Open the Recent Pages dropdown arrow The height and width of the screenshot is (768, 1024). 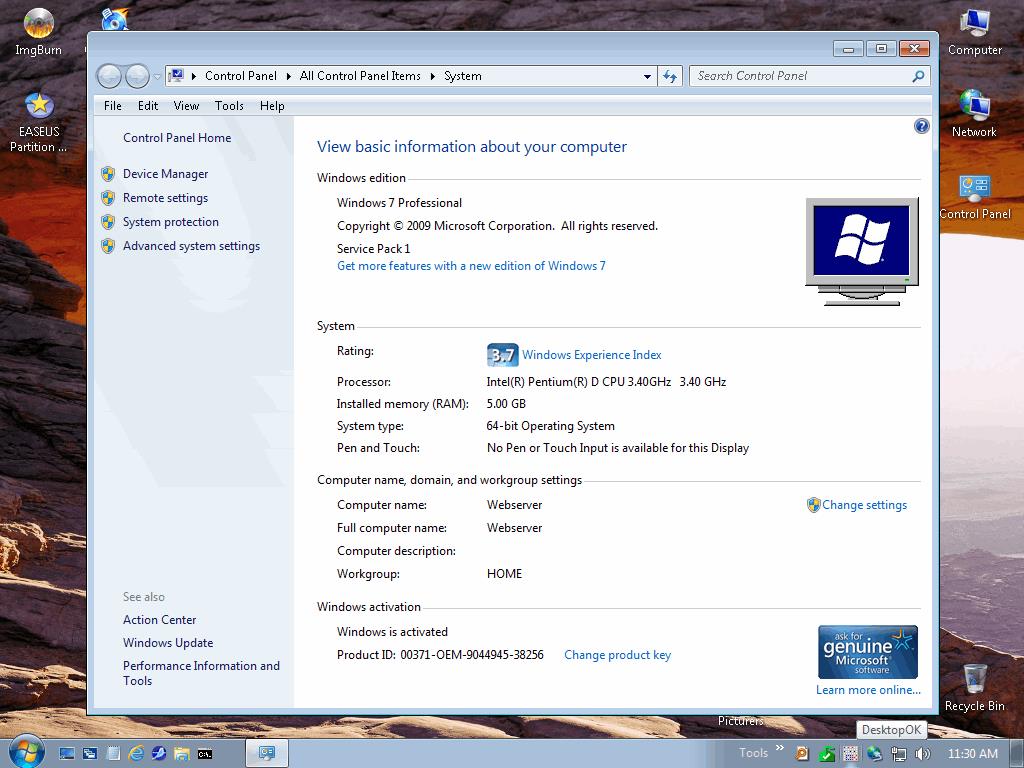pyautogui.click(x=157, y=76)
